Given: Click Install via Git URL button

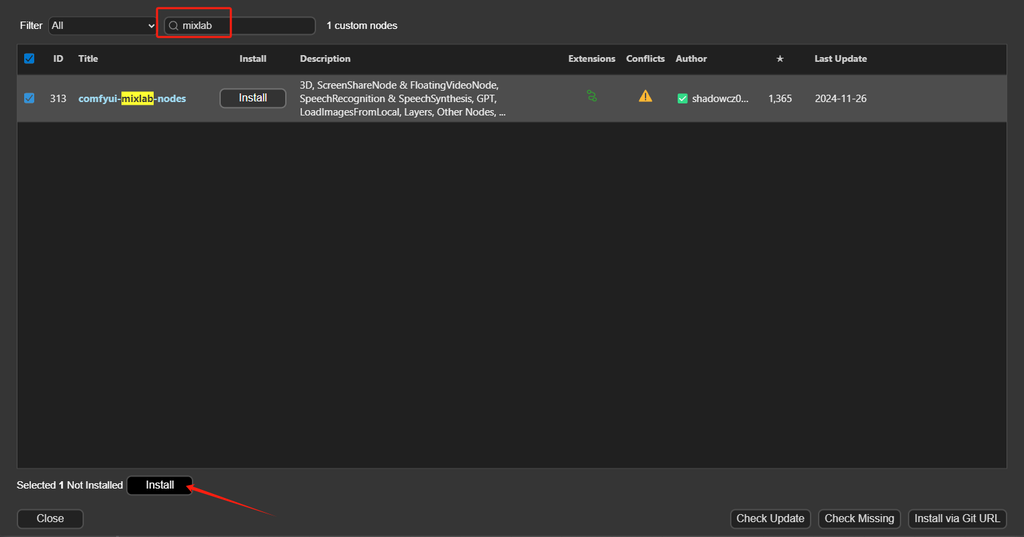Looking at the screenshot, I should click(x=957, y=518).
